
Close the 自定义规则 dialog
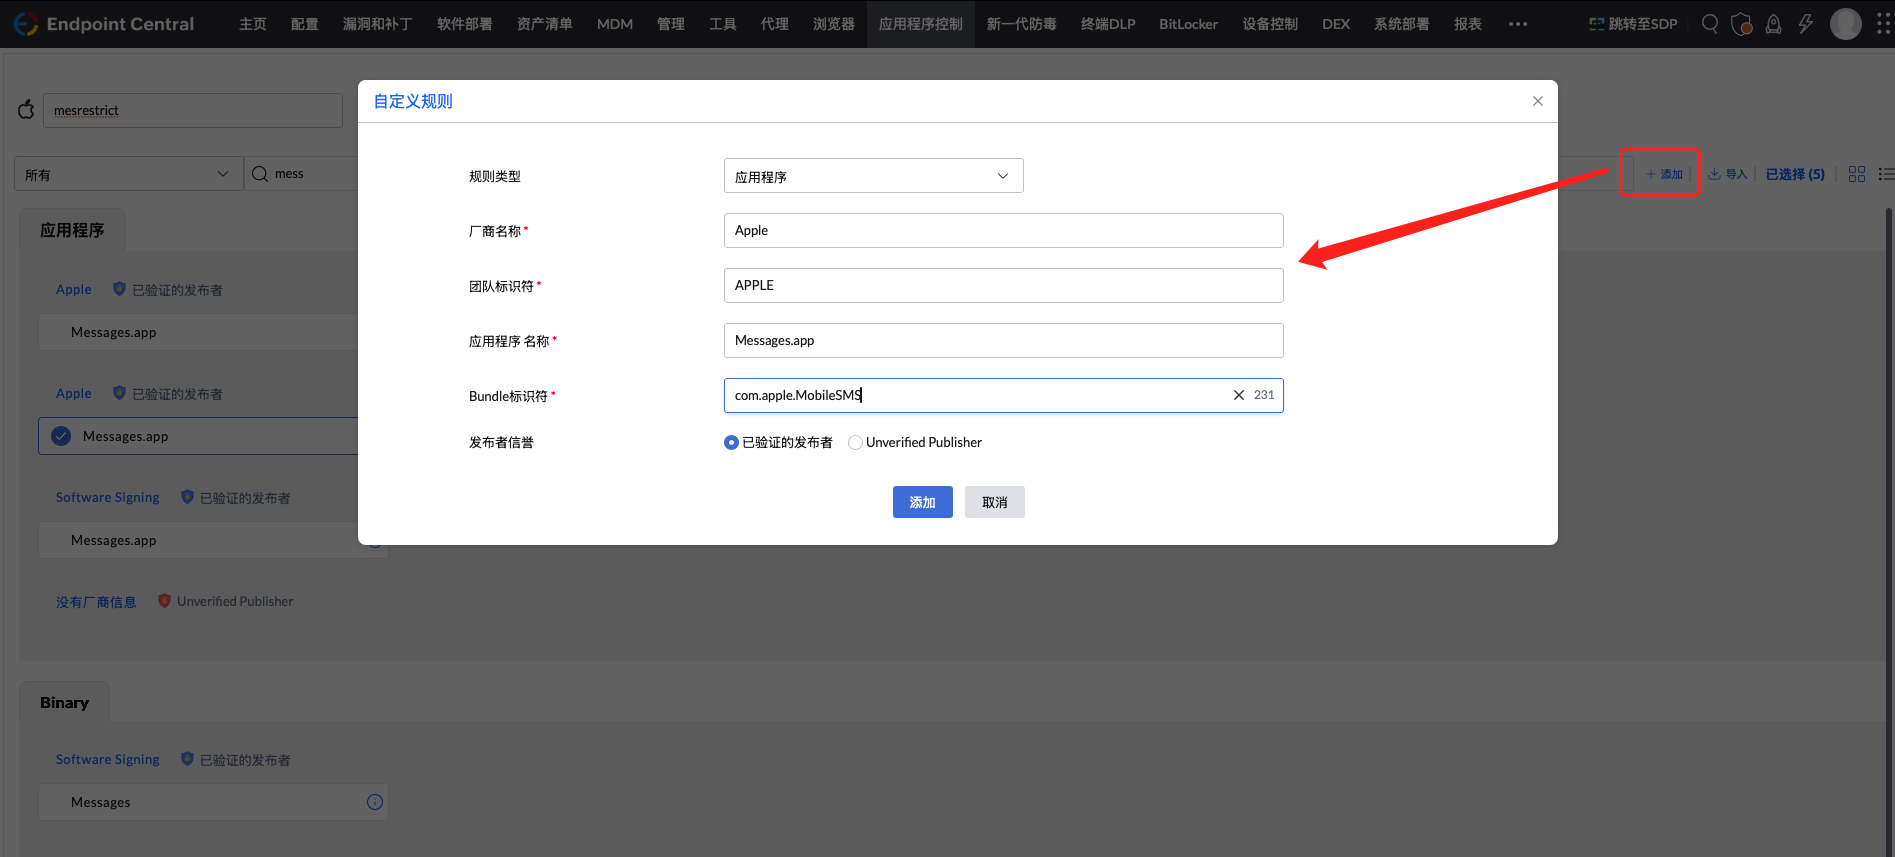(1537, 101)
